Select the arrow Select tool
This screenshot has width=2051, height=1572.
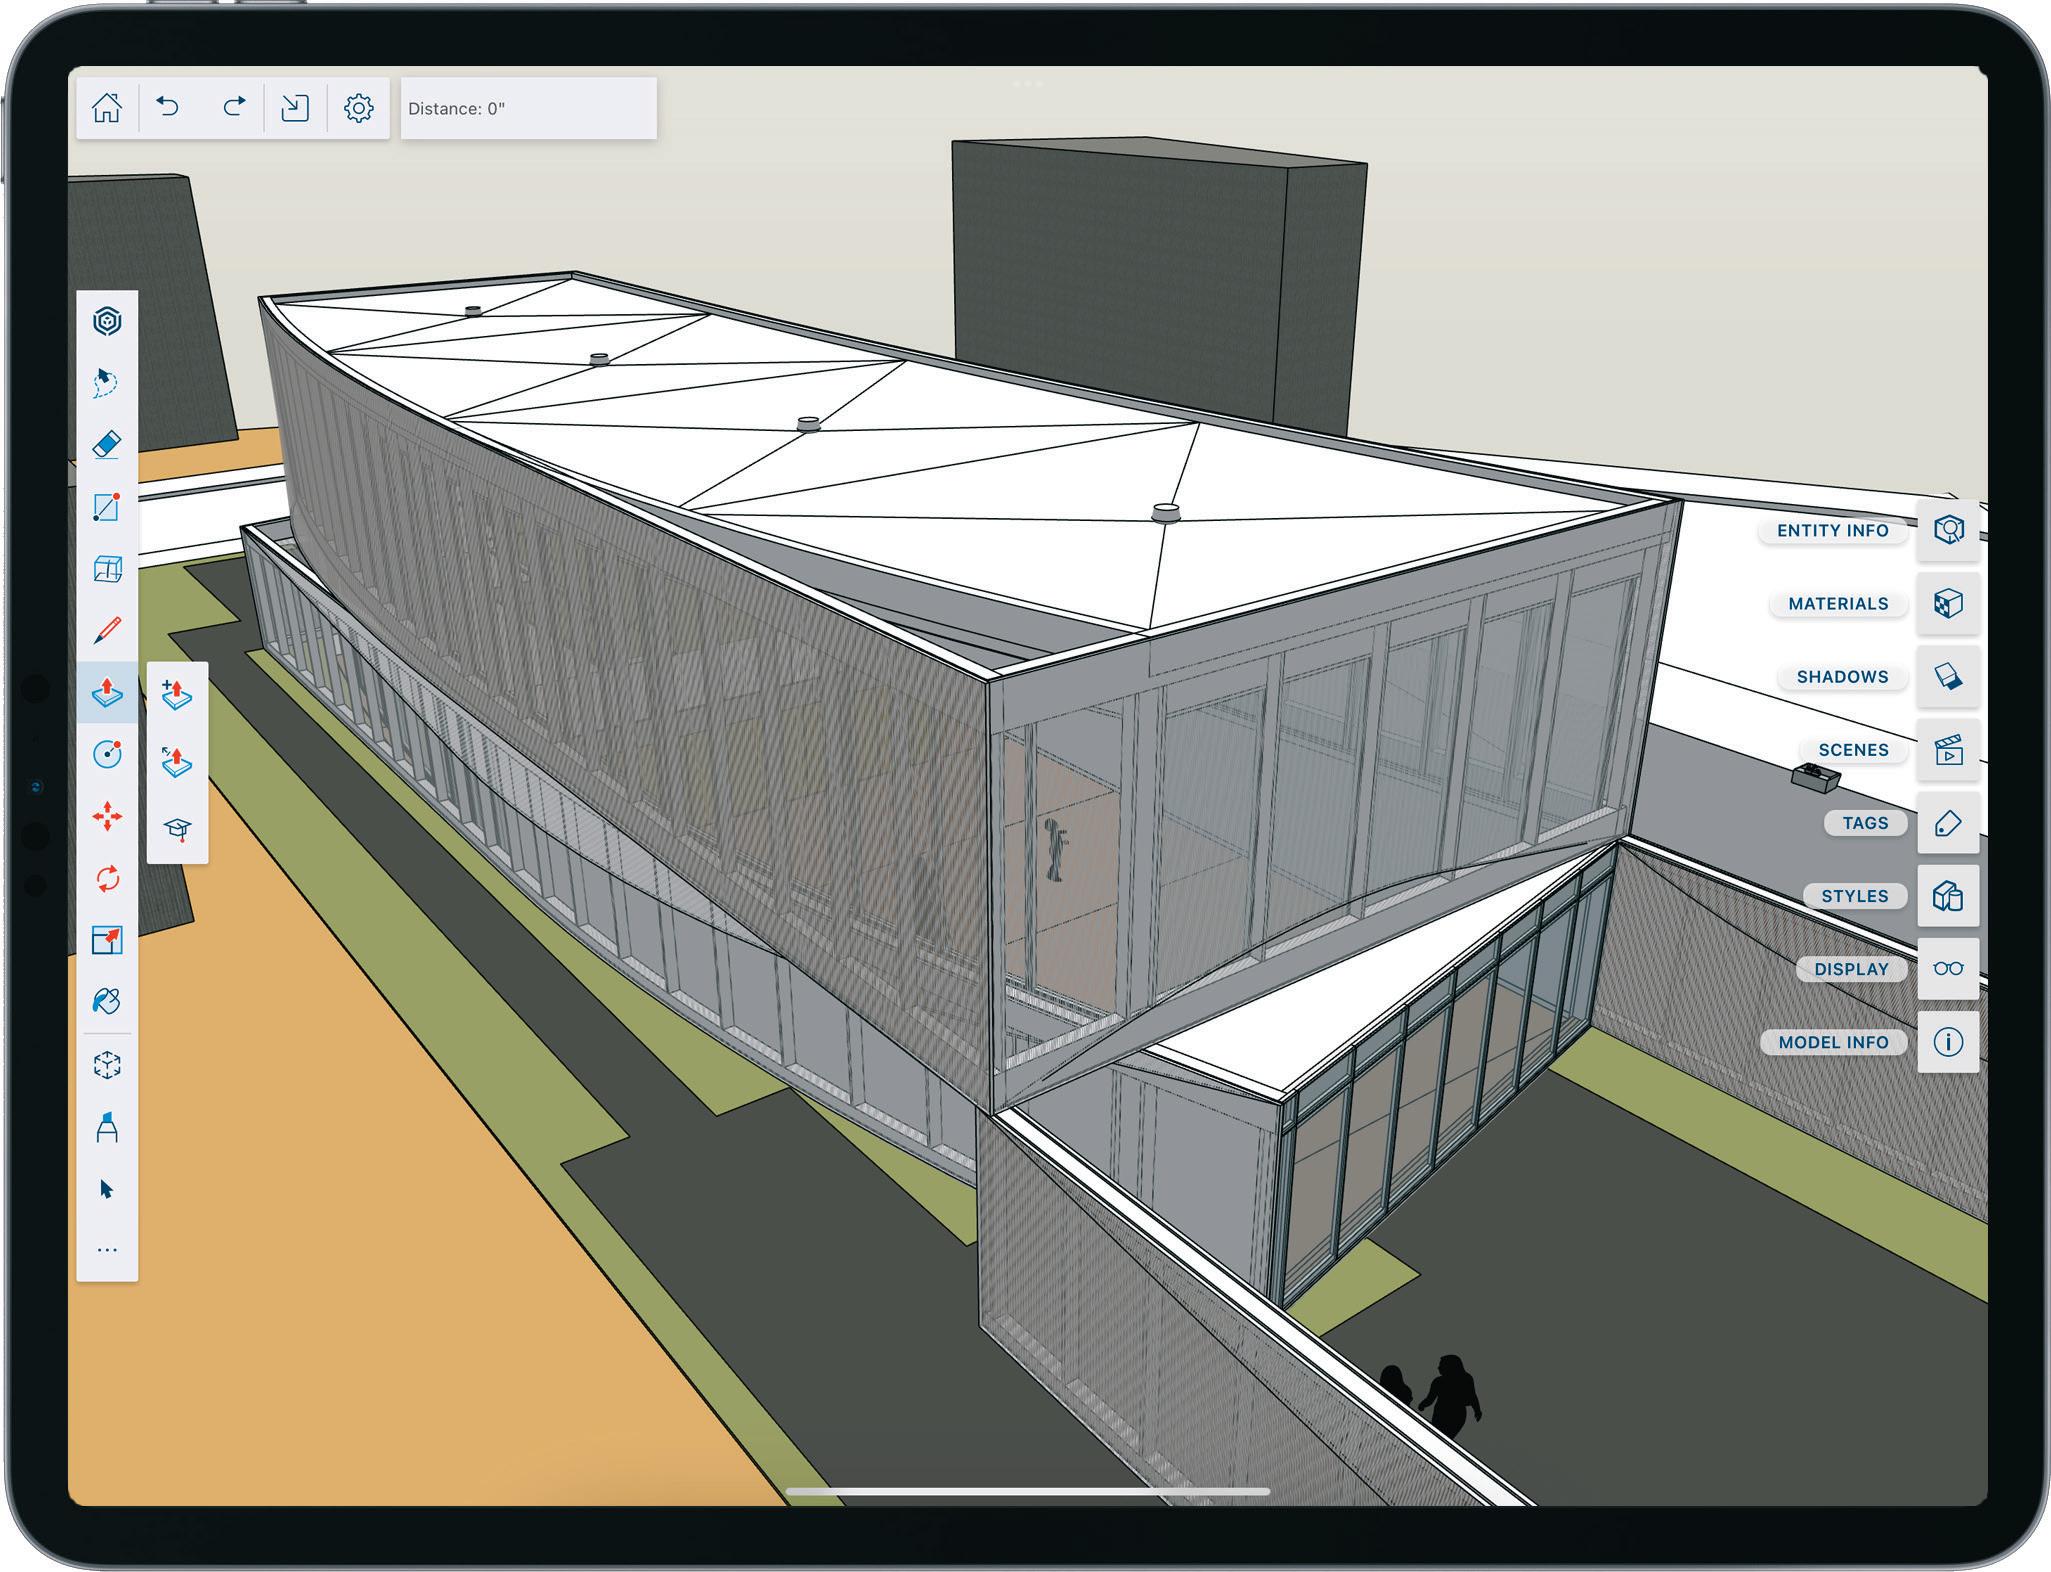pyautogui.click(x=107, y=1189)
